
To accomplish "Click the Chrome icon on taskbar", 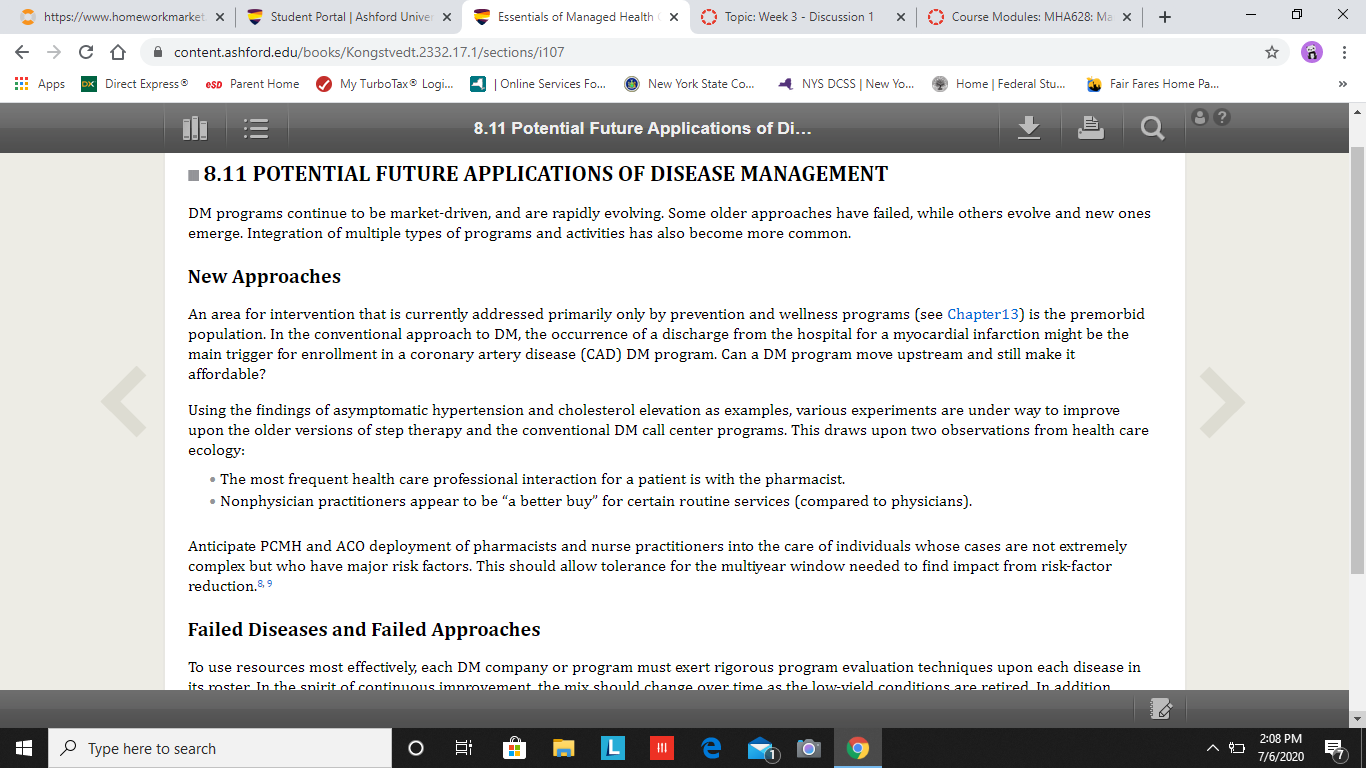I will (x=858, y=748).
